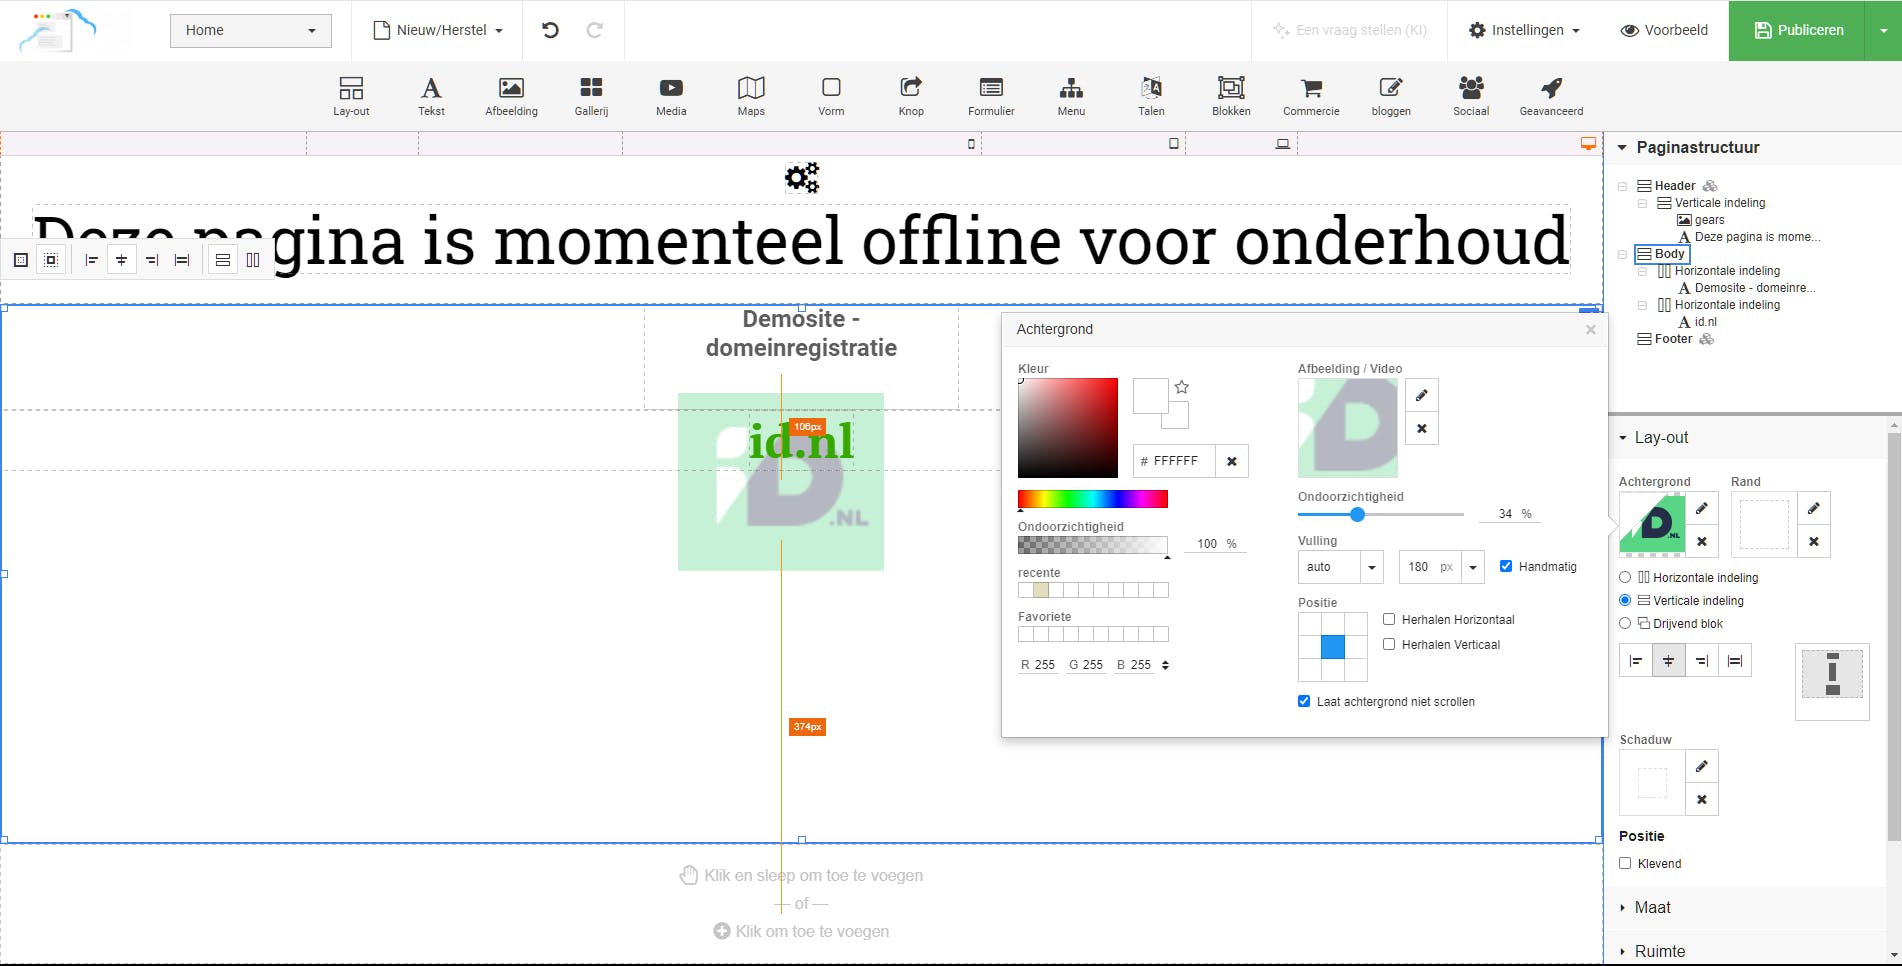The width and height of the screenshot is (1902, 966).
Task: Select the Tekst tool
Action: coord(431,96)
